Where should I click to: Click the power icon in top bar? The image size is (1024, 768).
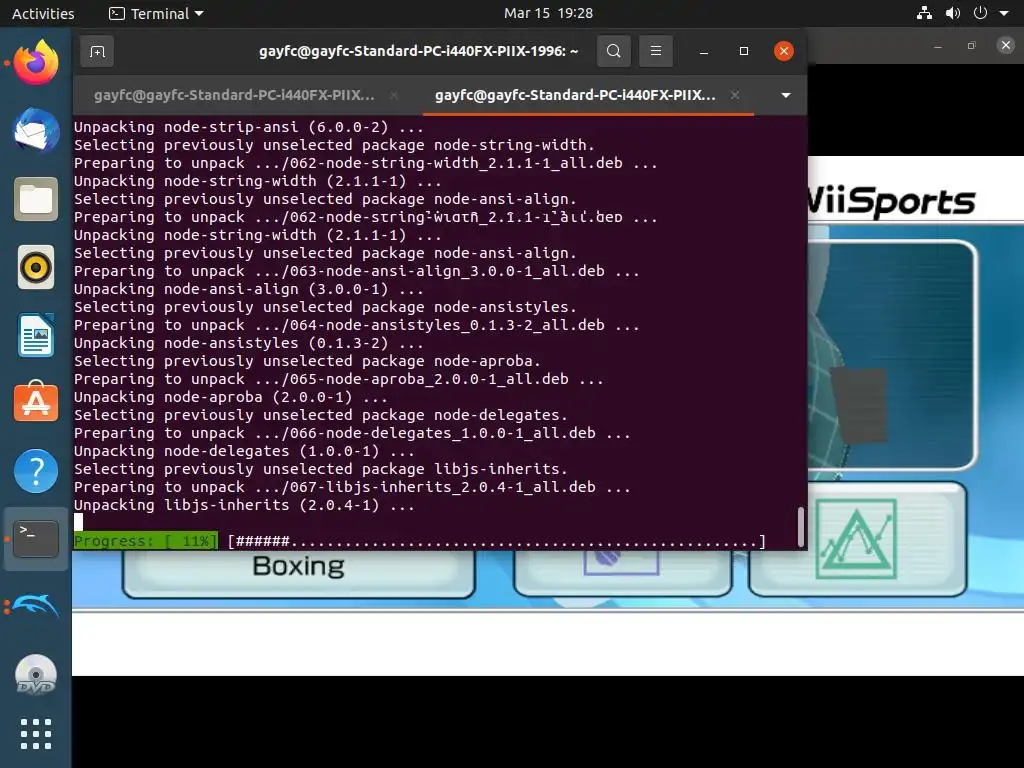980,13
